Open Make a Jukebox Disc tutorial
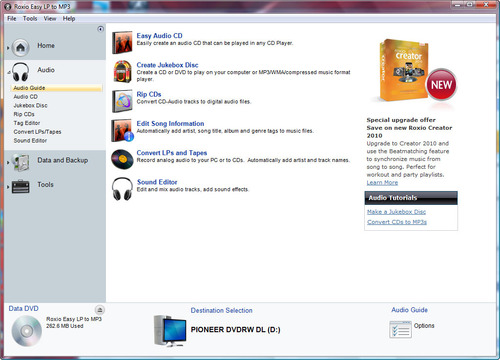This screenshot has height=360, width=500. (x=396, y=212)
